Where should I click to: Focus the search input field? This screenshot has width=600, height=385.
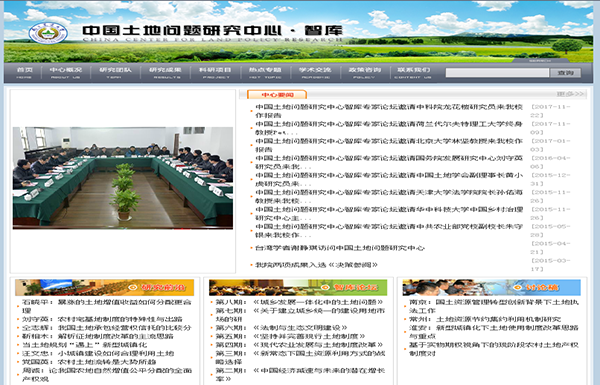coord(497,73)
